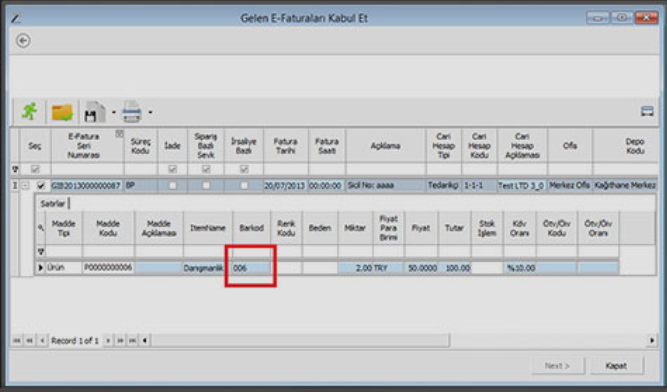This screenshot has height=392, width=667.
Task: Click the pencil app icon in title bar
Action: (16, 17)
